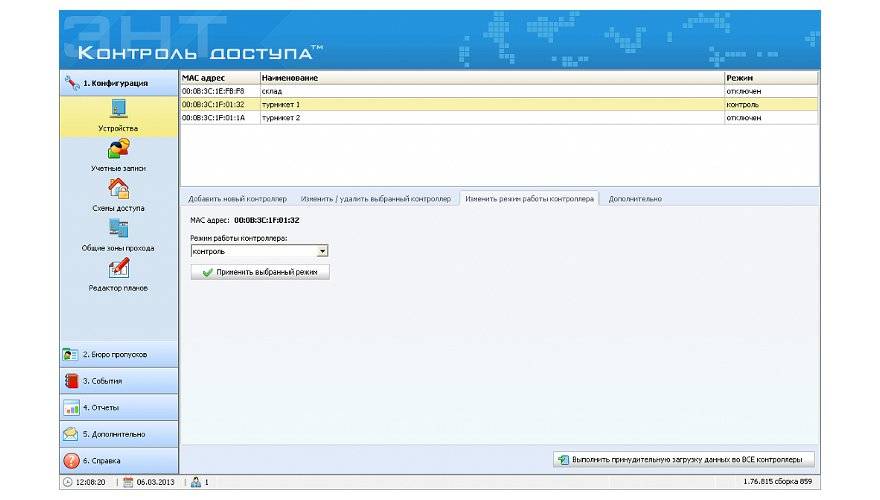The height and width of the screenshot is (500, 880).
Task: Open Общие зоны прохода icon
Action: [x=118, y=229]
